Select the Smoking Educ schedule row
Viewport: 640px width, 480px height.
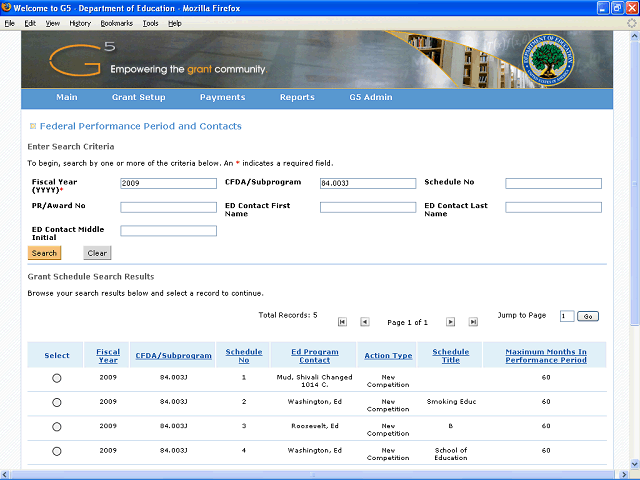(x=56, y=402)
